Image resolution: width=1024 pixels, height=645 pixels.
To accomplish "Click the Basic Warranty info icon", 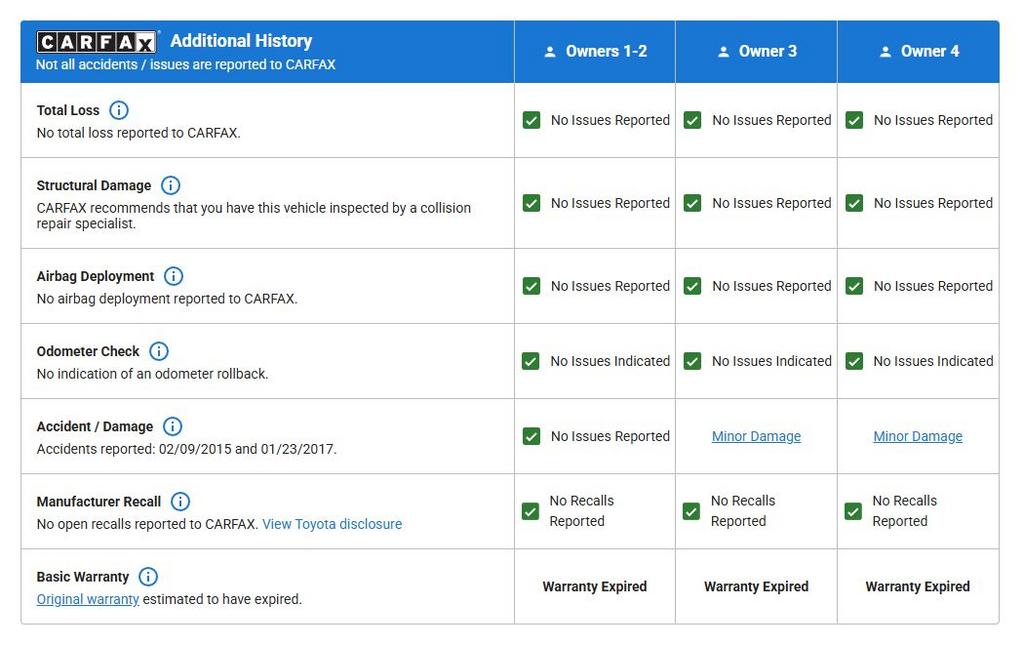I will tap(148, 576).
